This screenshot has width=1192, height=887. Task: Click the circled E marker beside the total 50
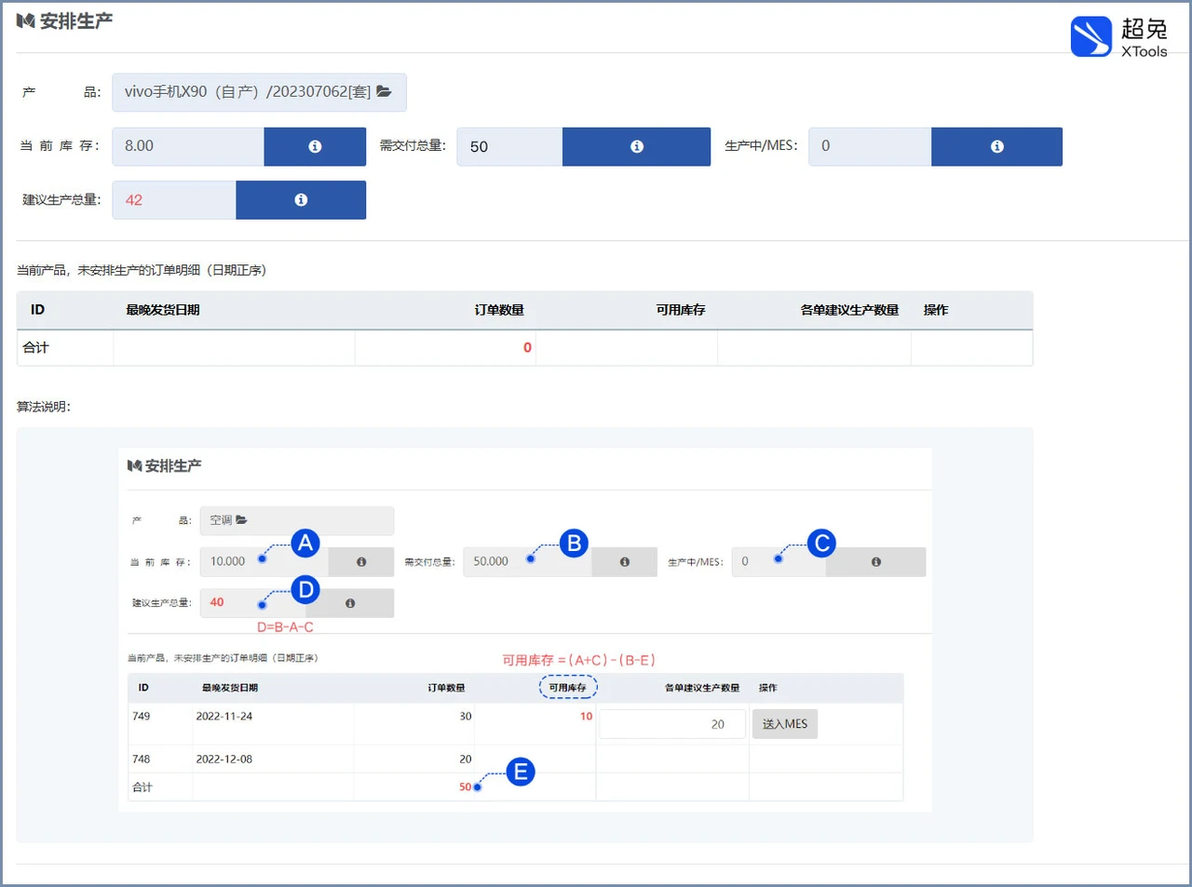[520, 772]
